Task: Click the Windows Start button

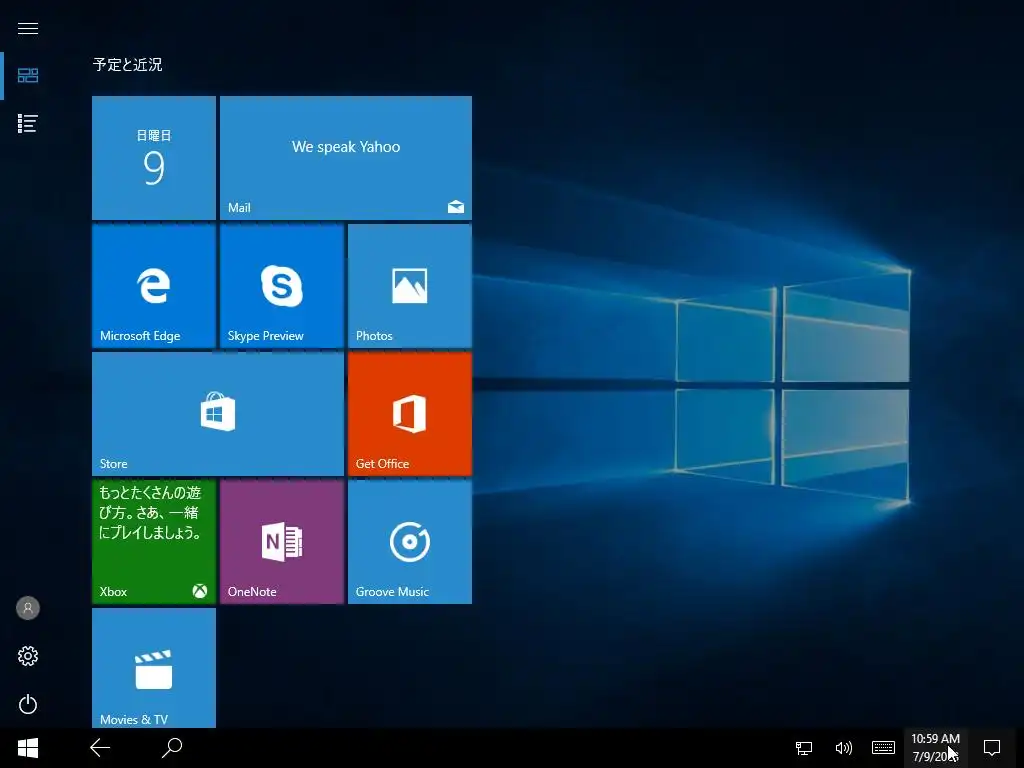Action: (x=27, y=748)
